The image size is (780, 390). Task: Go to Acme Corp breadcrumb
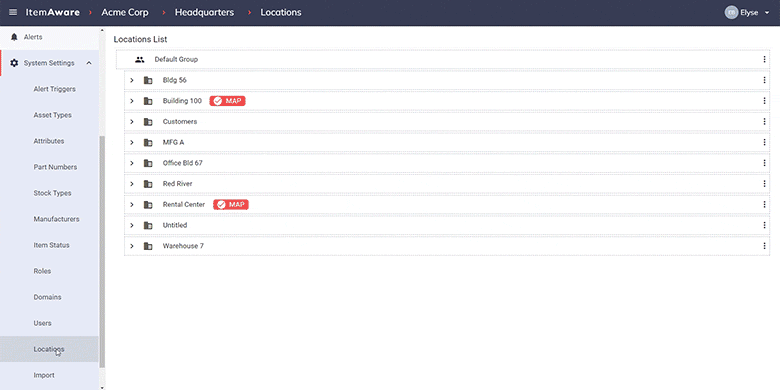tap(125, 12)
